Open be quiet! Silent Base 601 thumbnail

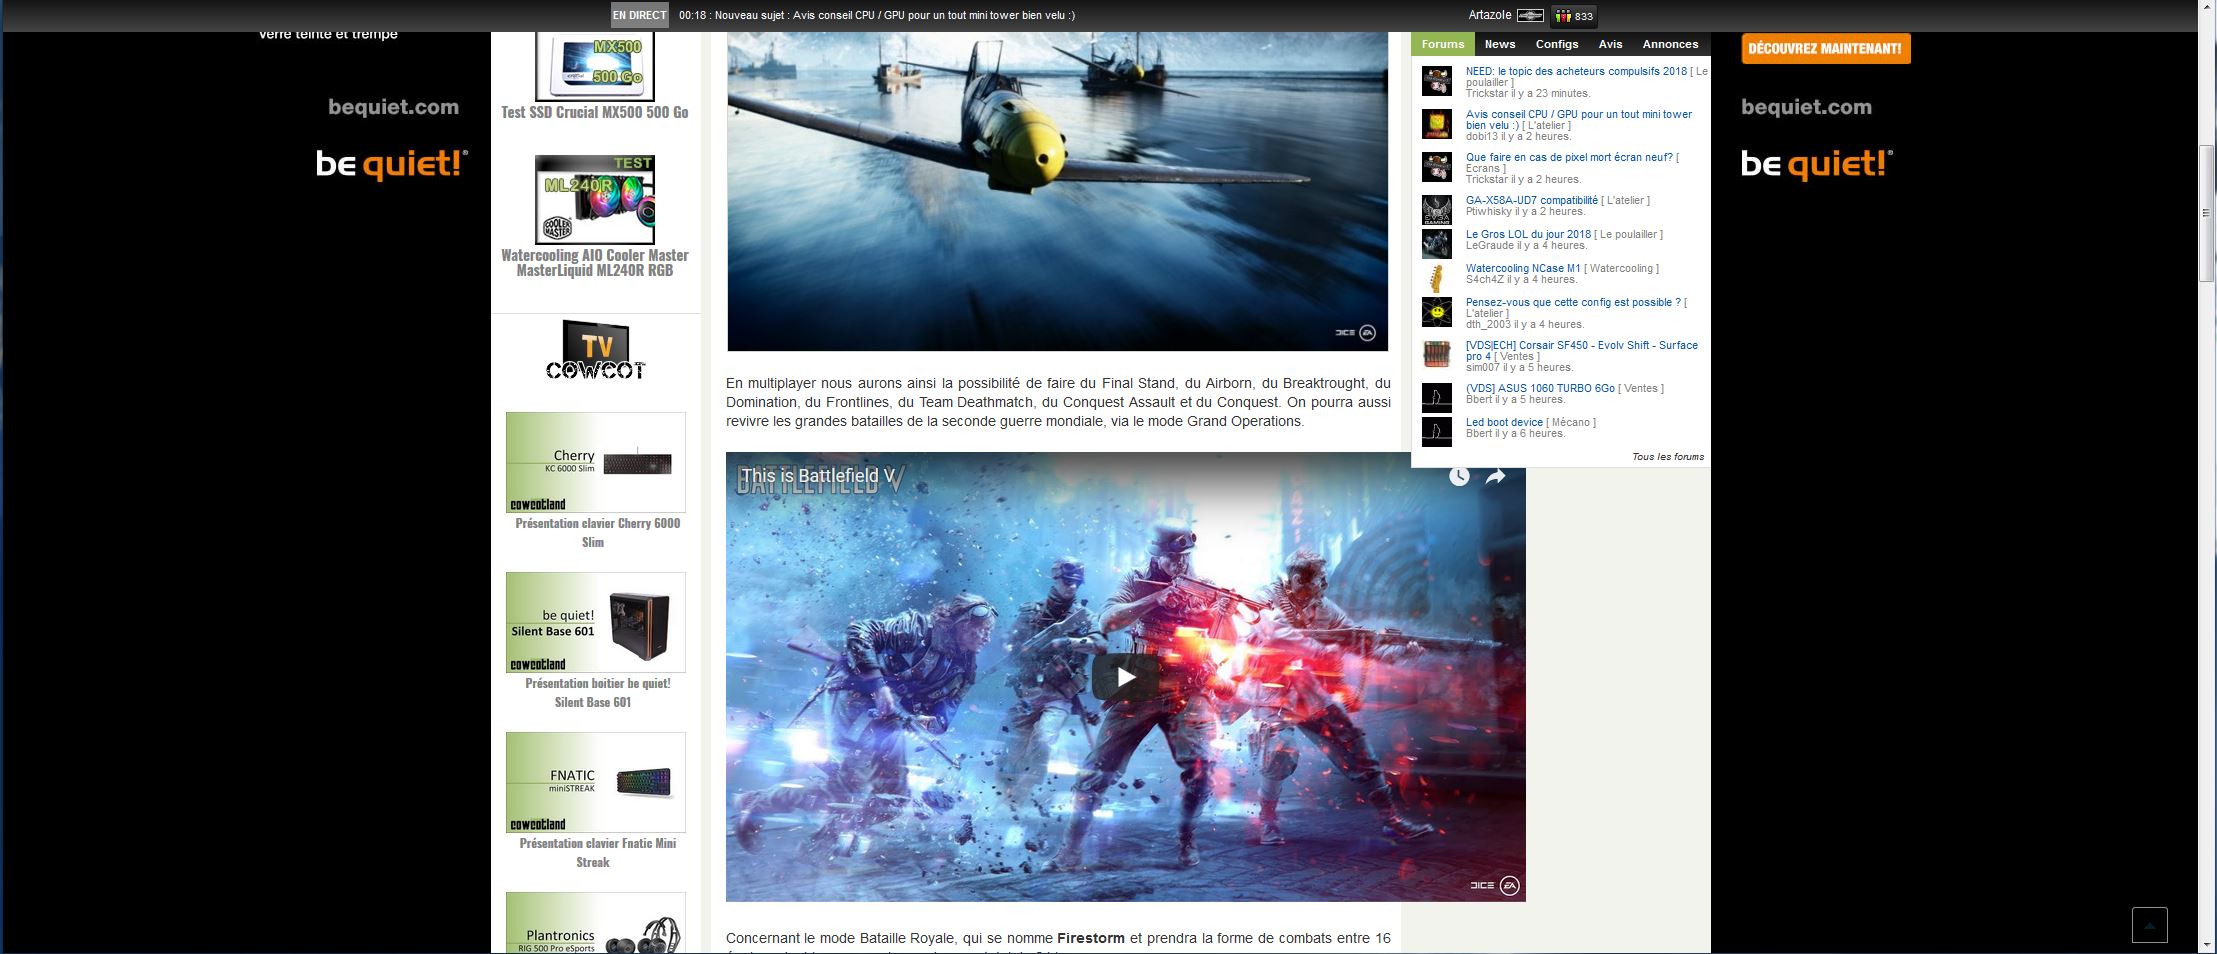596,622
